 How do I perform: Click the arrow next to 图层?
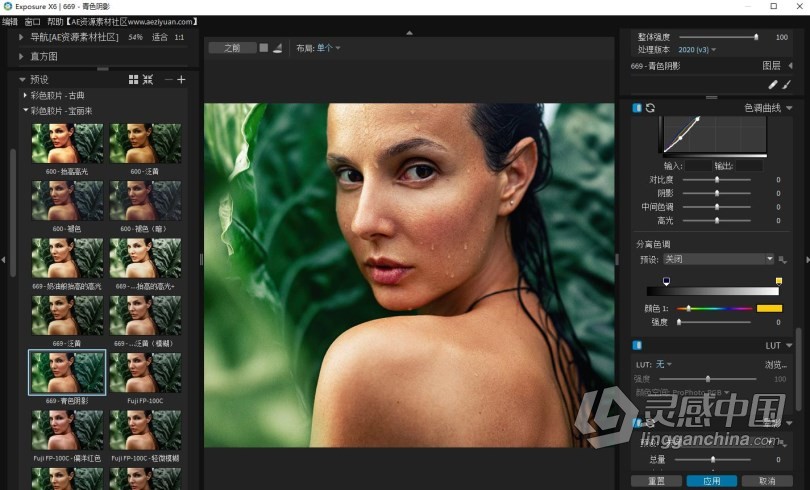pos(790,66)
